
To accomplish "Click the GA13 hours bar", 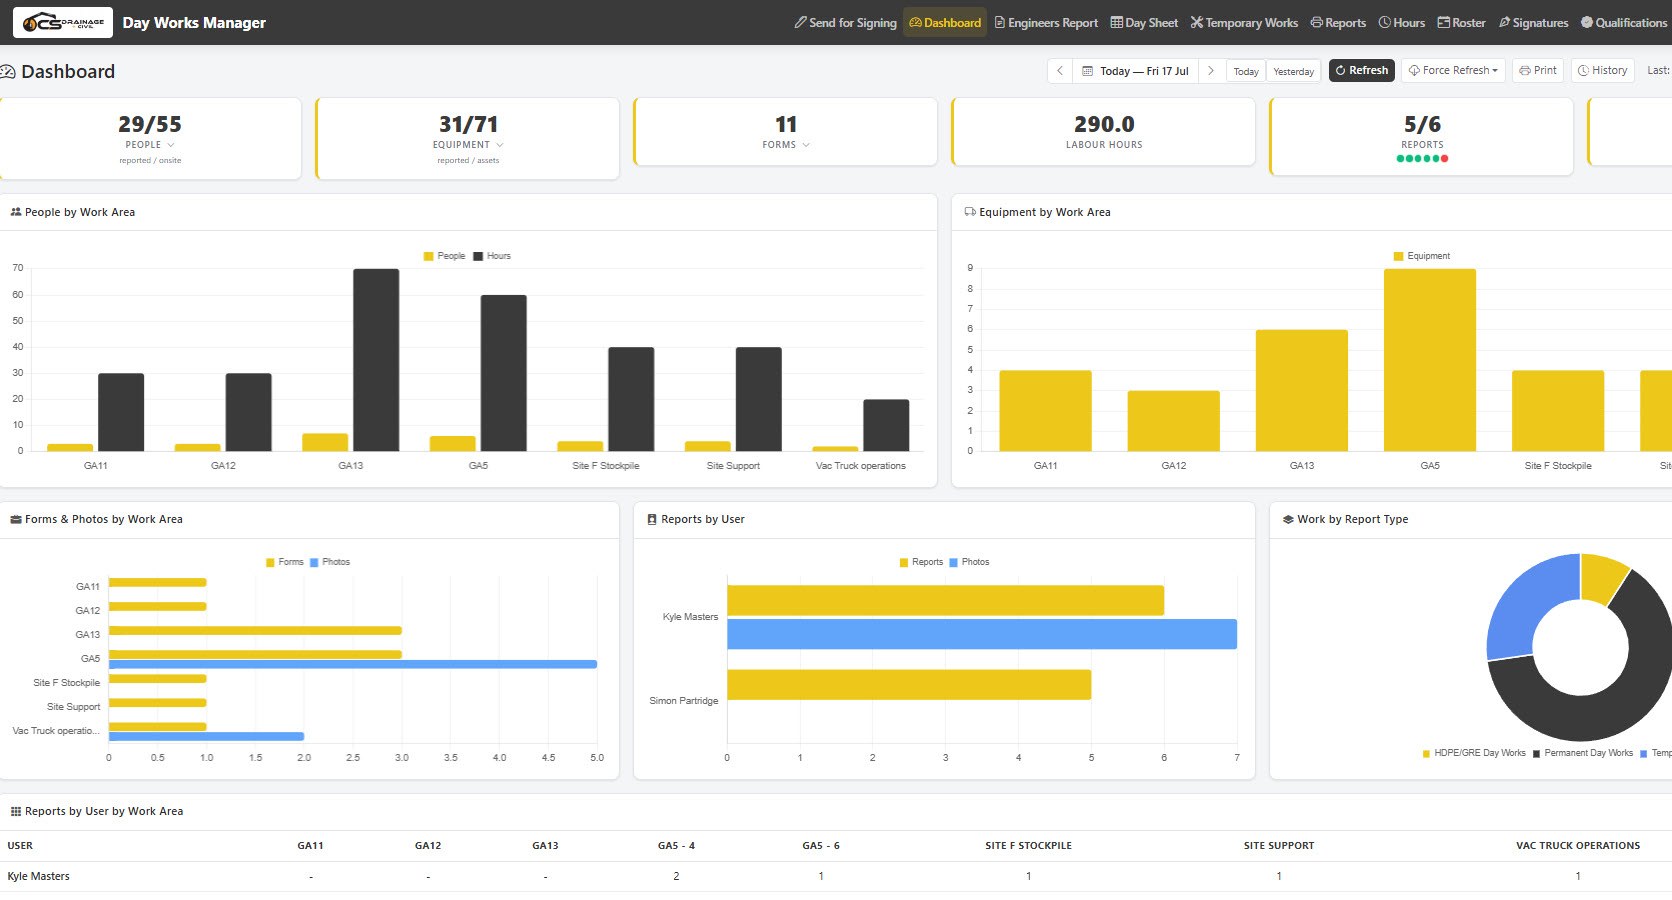I will coord(376,360).
